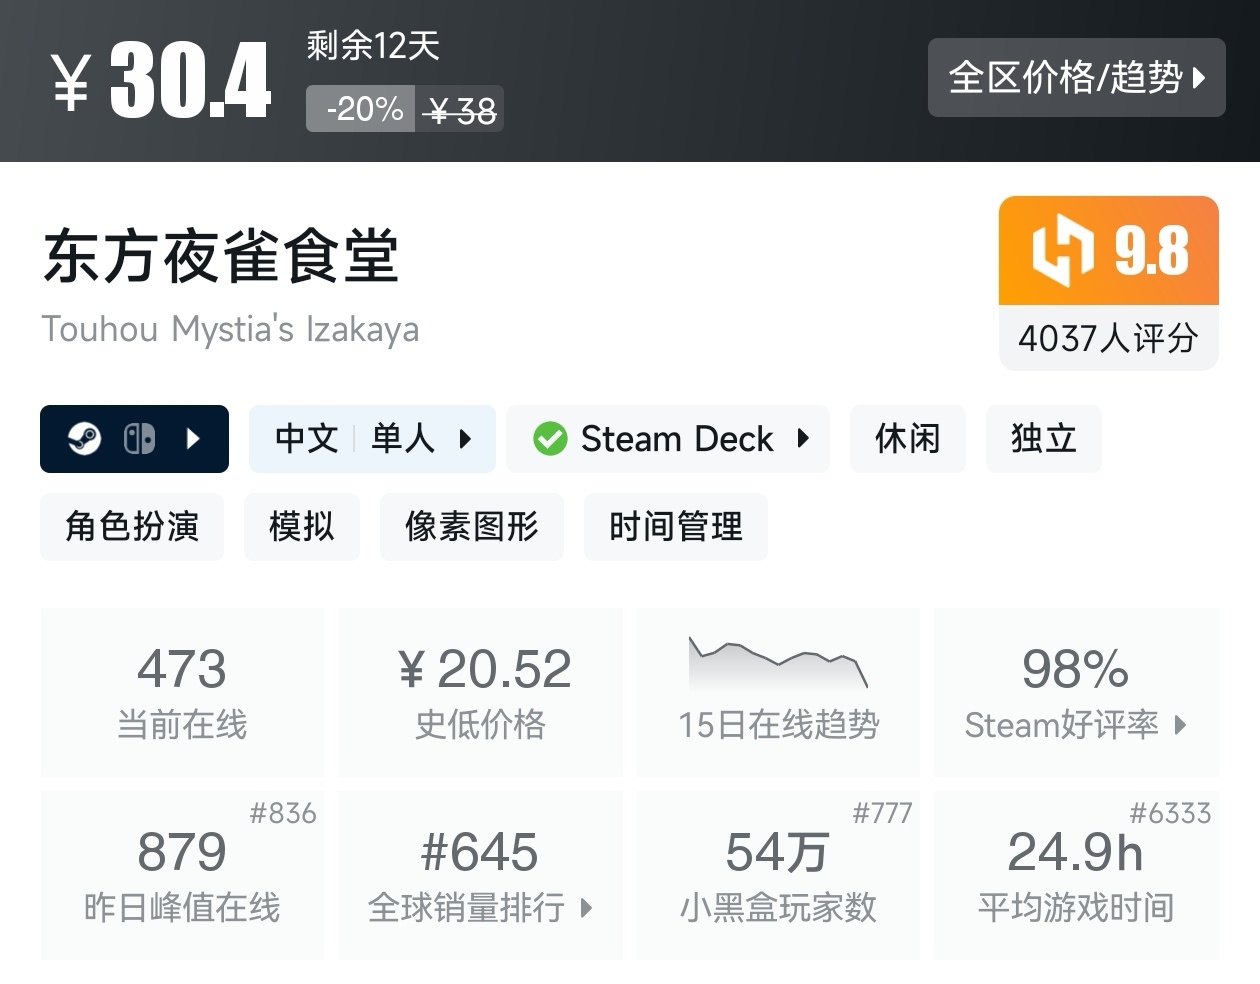This screenshot has height=984, width=1260.
Task: Click the 473 当前在线 stat card
Action: [x=182, y=692]
